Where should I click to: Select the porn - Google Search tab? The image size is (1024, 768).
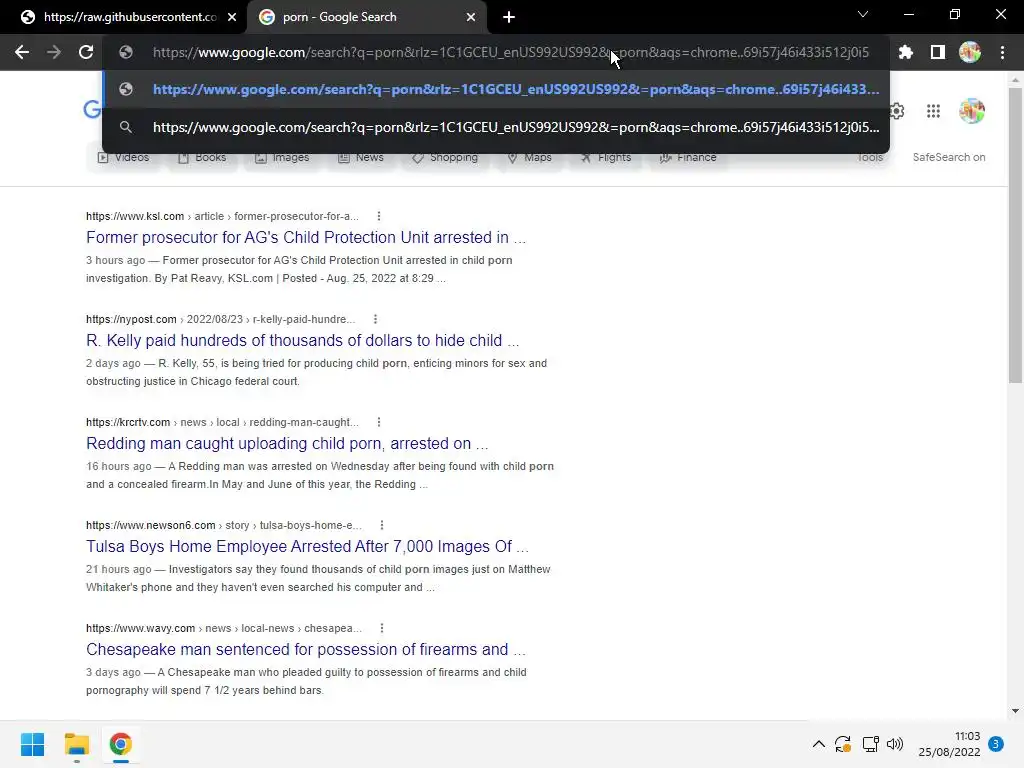coord(366,17)
